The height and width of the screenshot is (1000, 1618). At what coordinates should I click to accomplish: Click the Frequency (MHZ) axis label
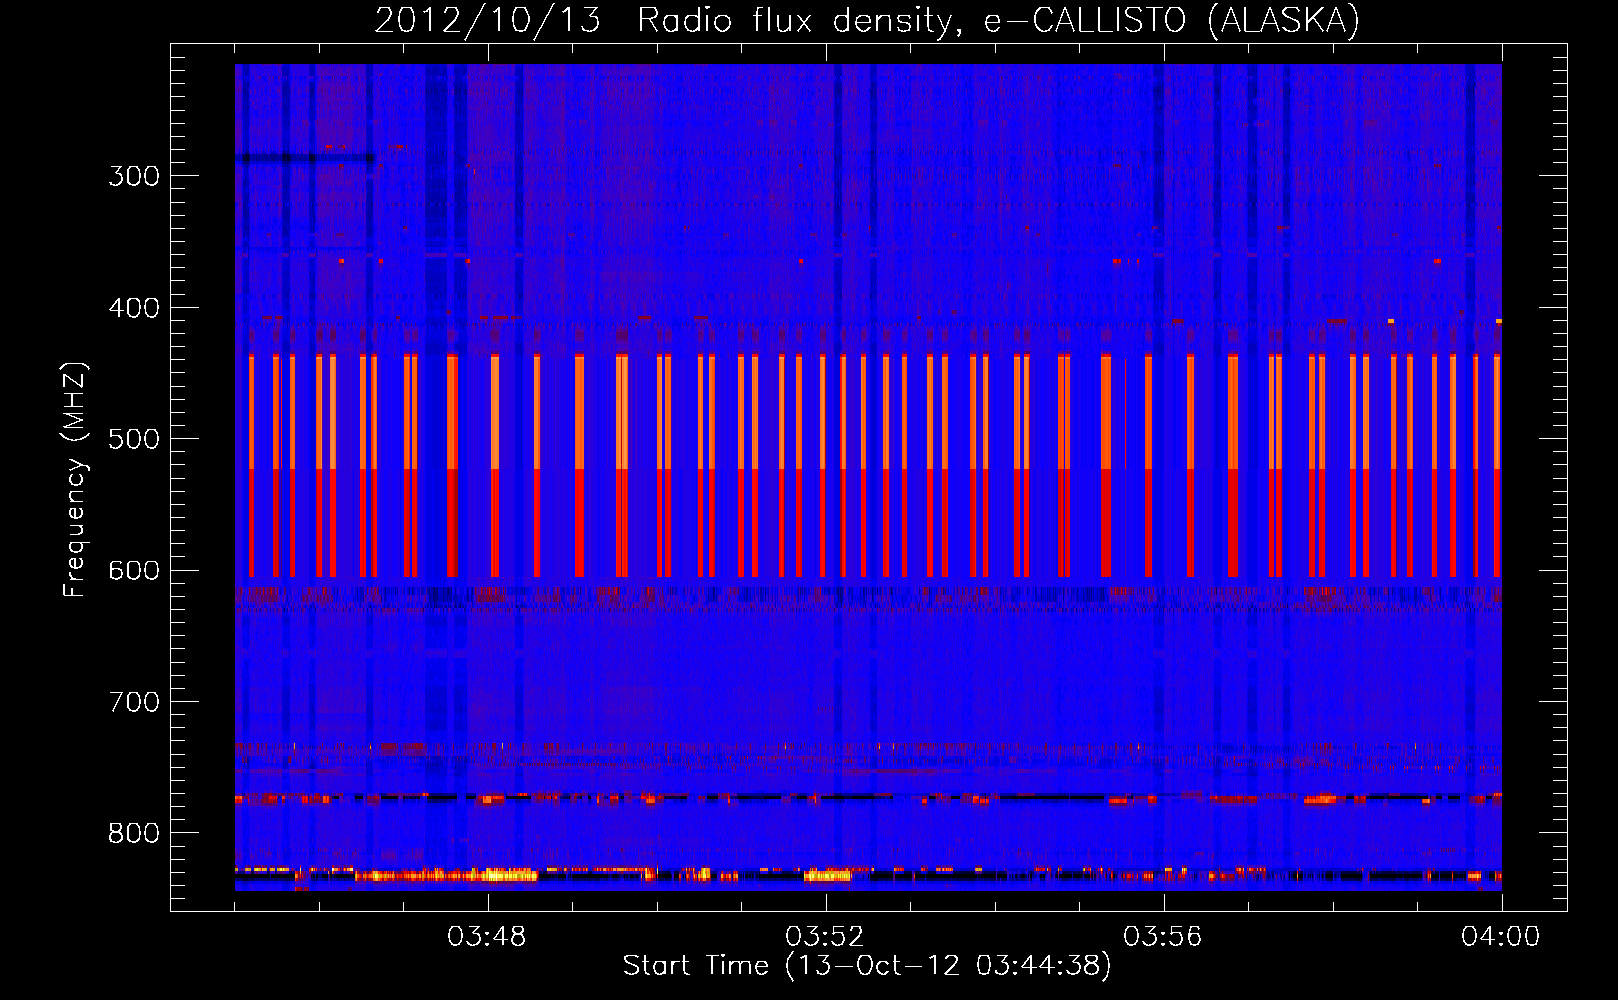[x=75, y=480]
